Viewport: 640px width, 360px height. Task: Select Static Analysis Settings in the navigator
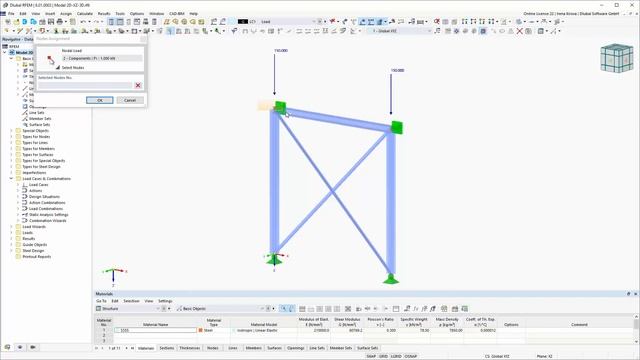point(49,215)
